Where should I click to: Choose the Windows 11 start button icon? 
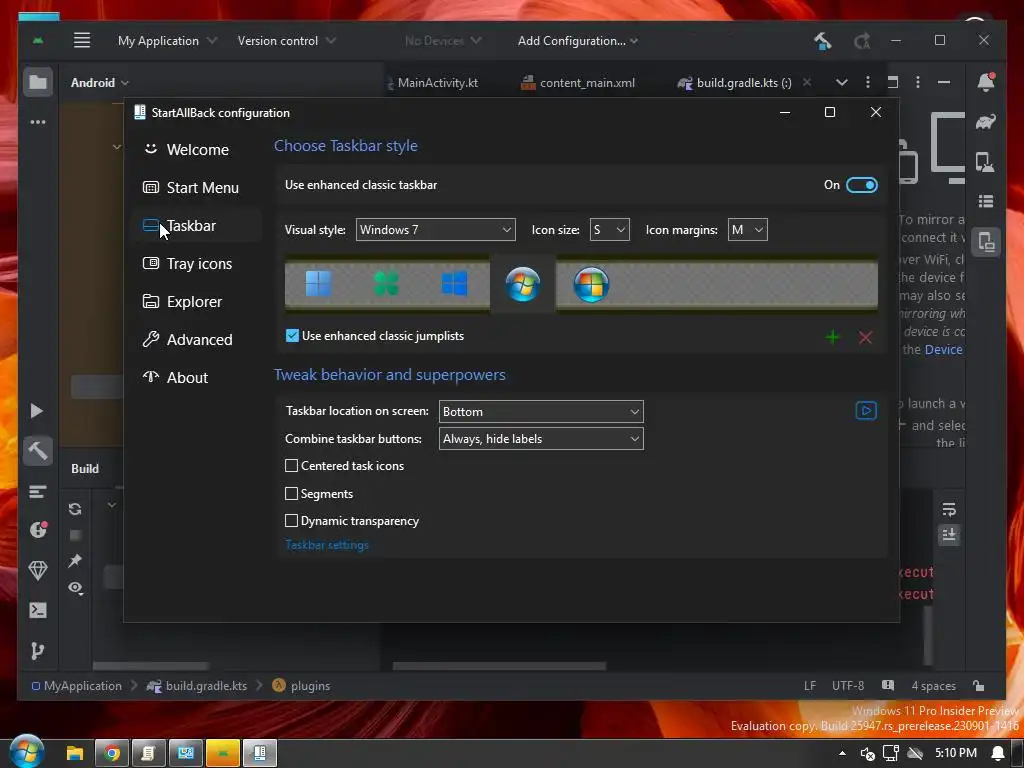[319, 284]
